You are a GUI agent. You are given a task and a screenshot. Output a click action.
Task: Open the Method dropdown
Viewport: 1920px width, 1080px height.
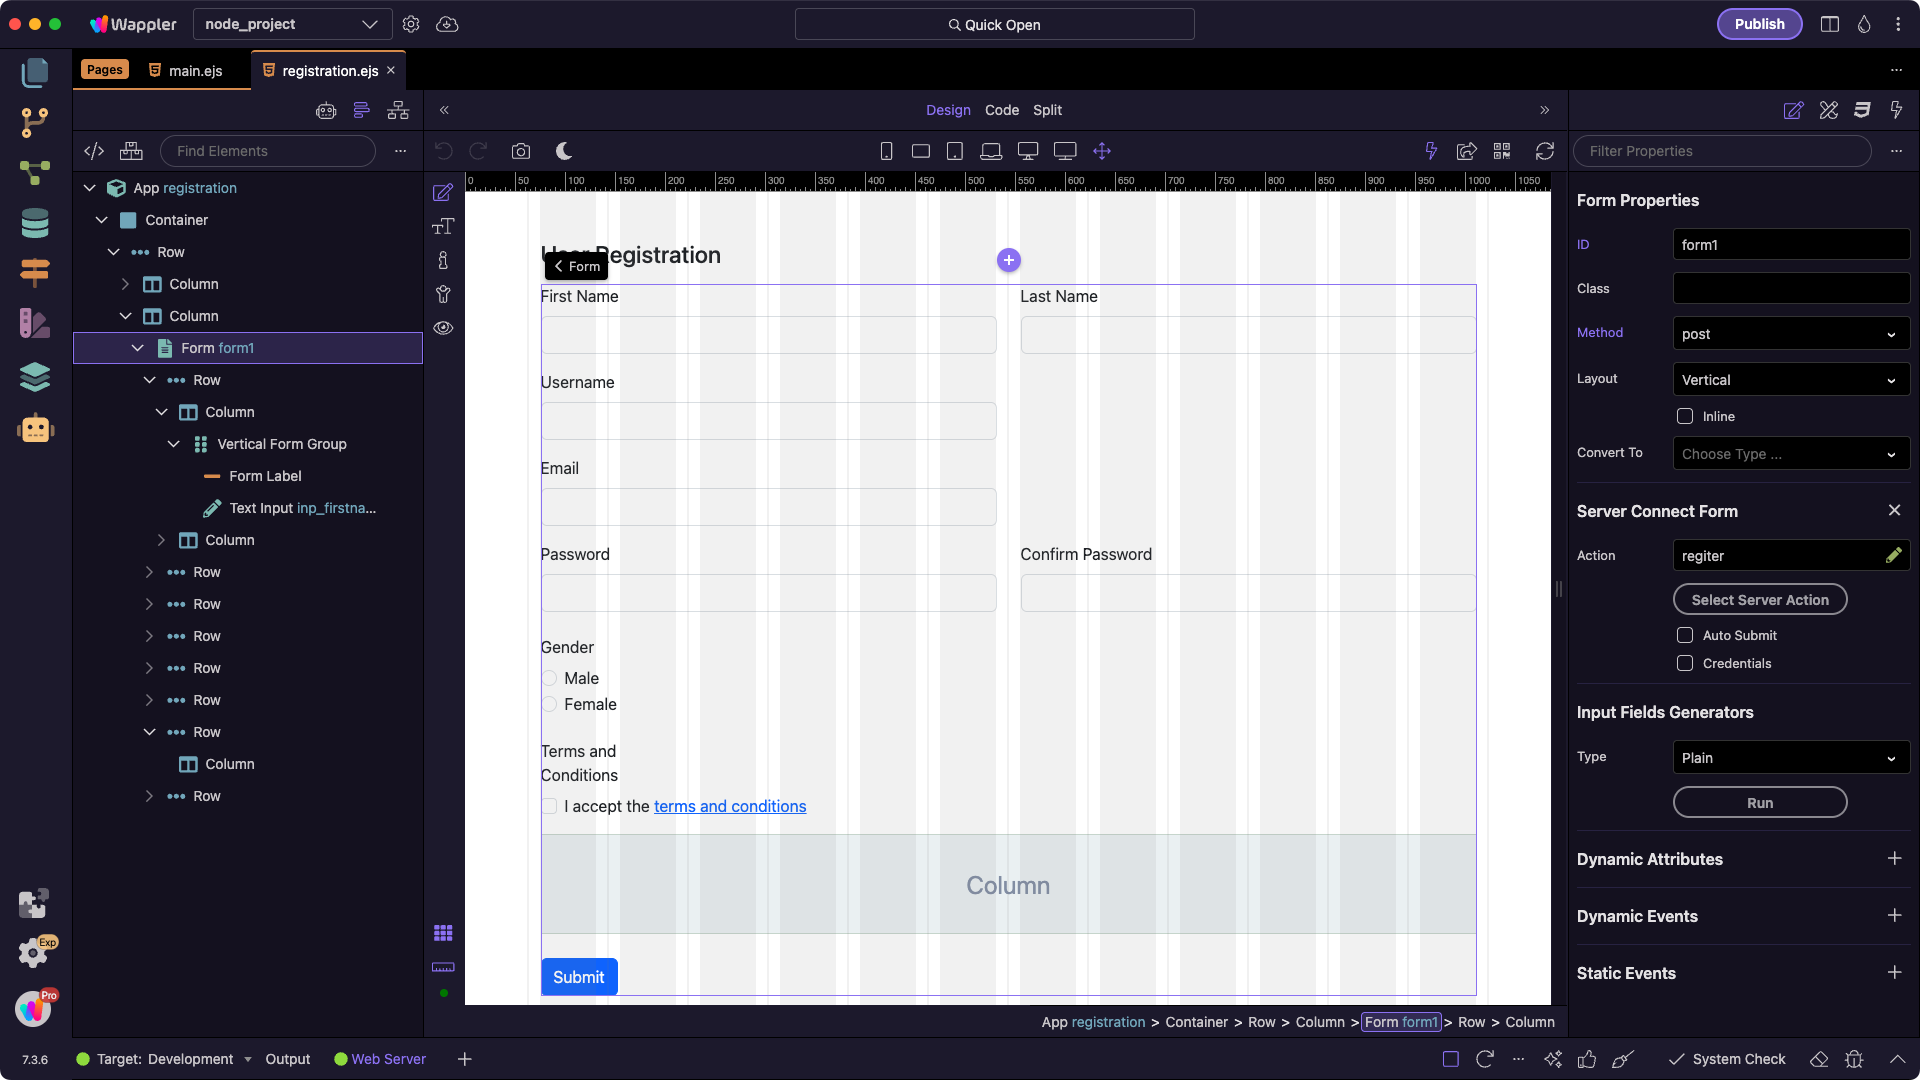(x=1790, y=334)
